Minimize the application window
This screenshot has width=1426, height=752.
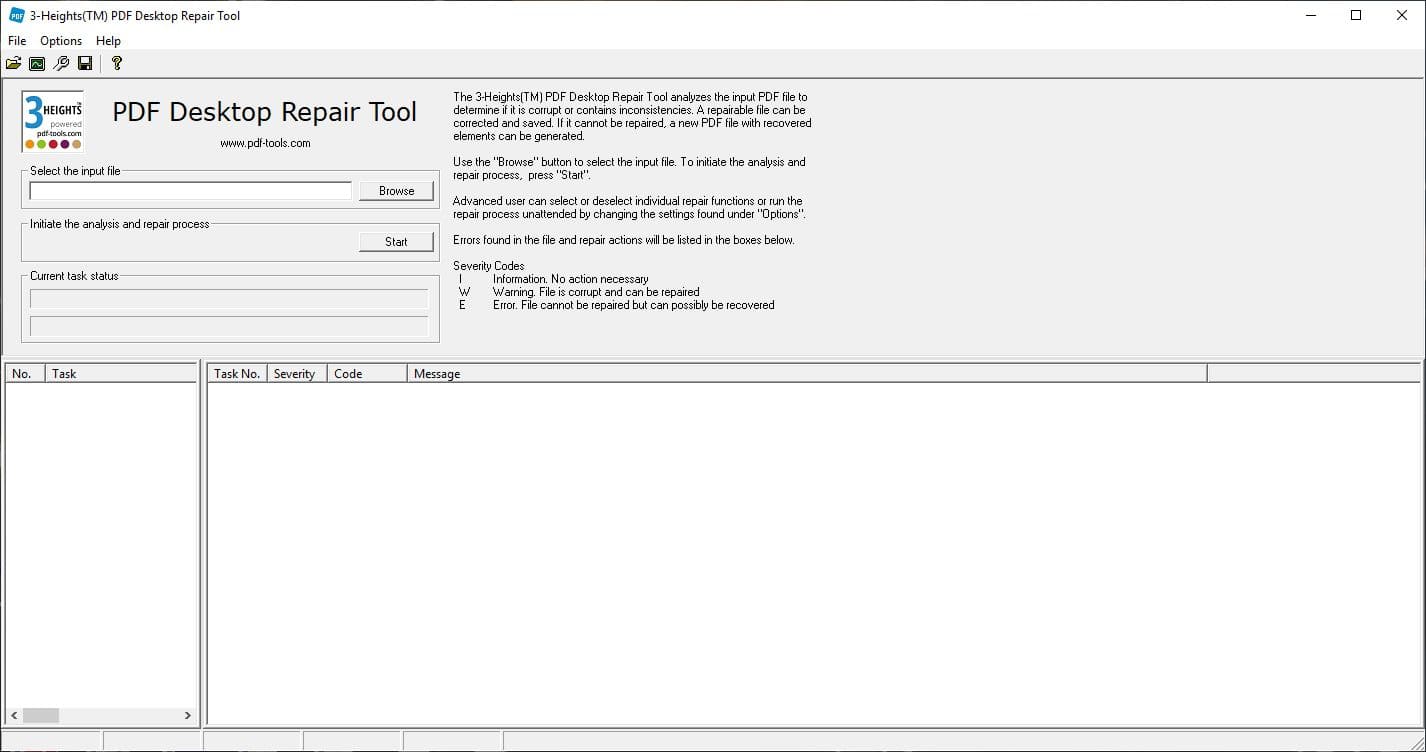[1310, 15]
